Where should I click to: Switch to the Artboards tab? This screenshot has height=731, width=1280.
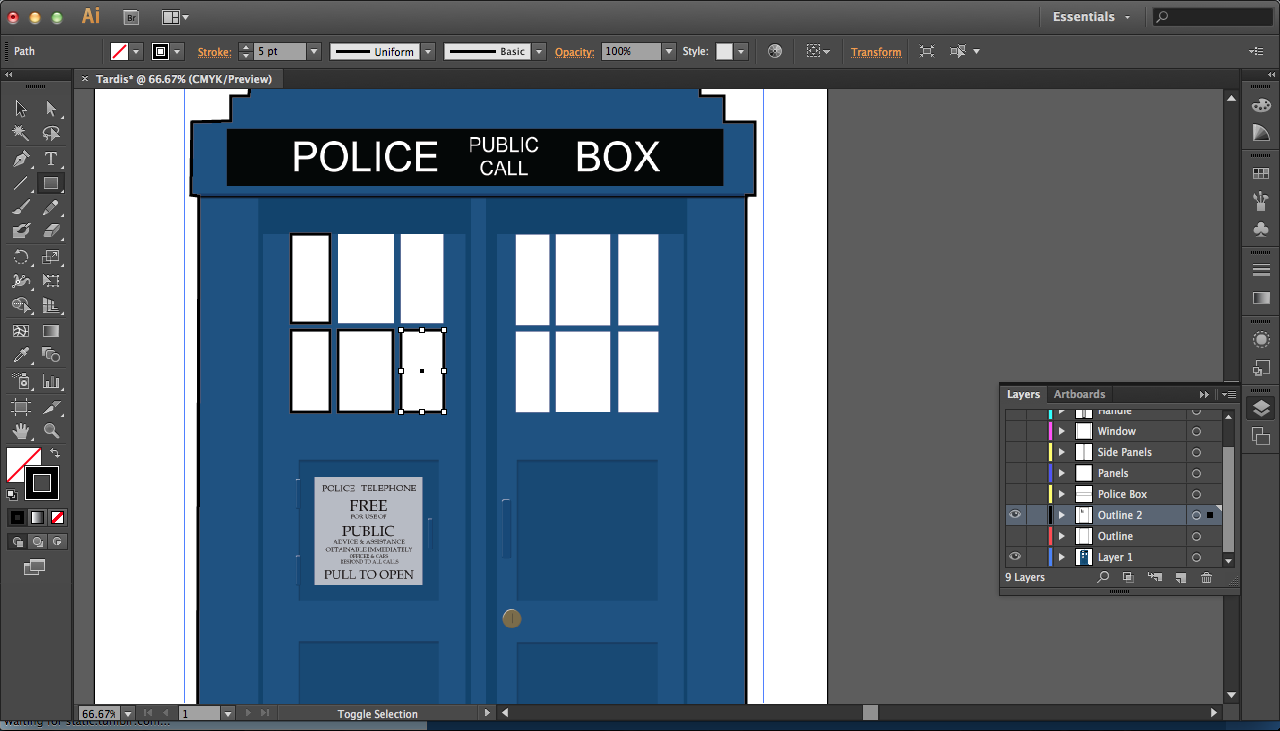(1079, 394)
